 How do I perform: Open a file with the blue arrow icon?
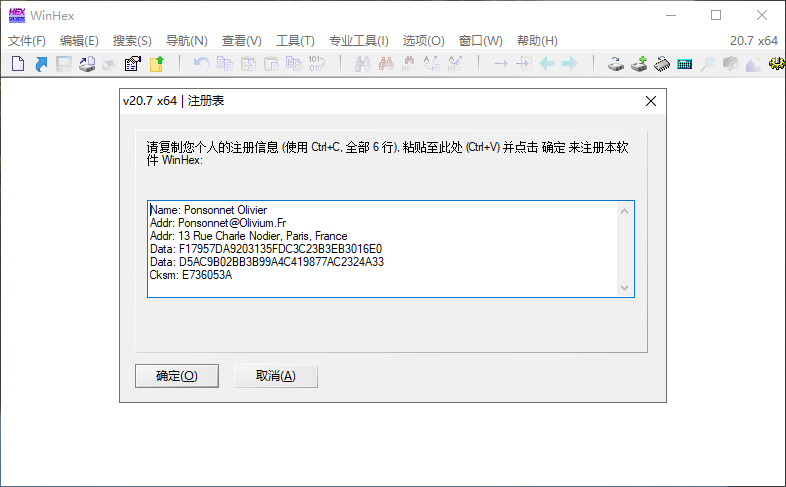coord(41,64)
